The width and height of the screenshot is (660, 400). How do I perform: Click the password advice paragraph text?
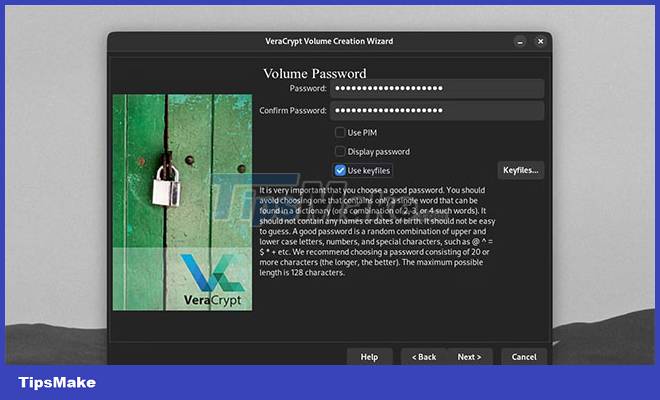(377, 231)
